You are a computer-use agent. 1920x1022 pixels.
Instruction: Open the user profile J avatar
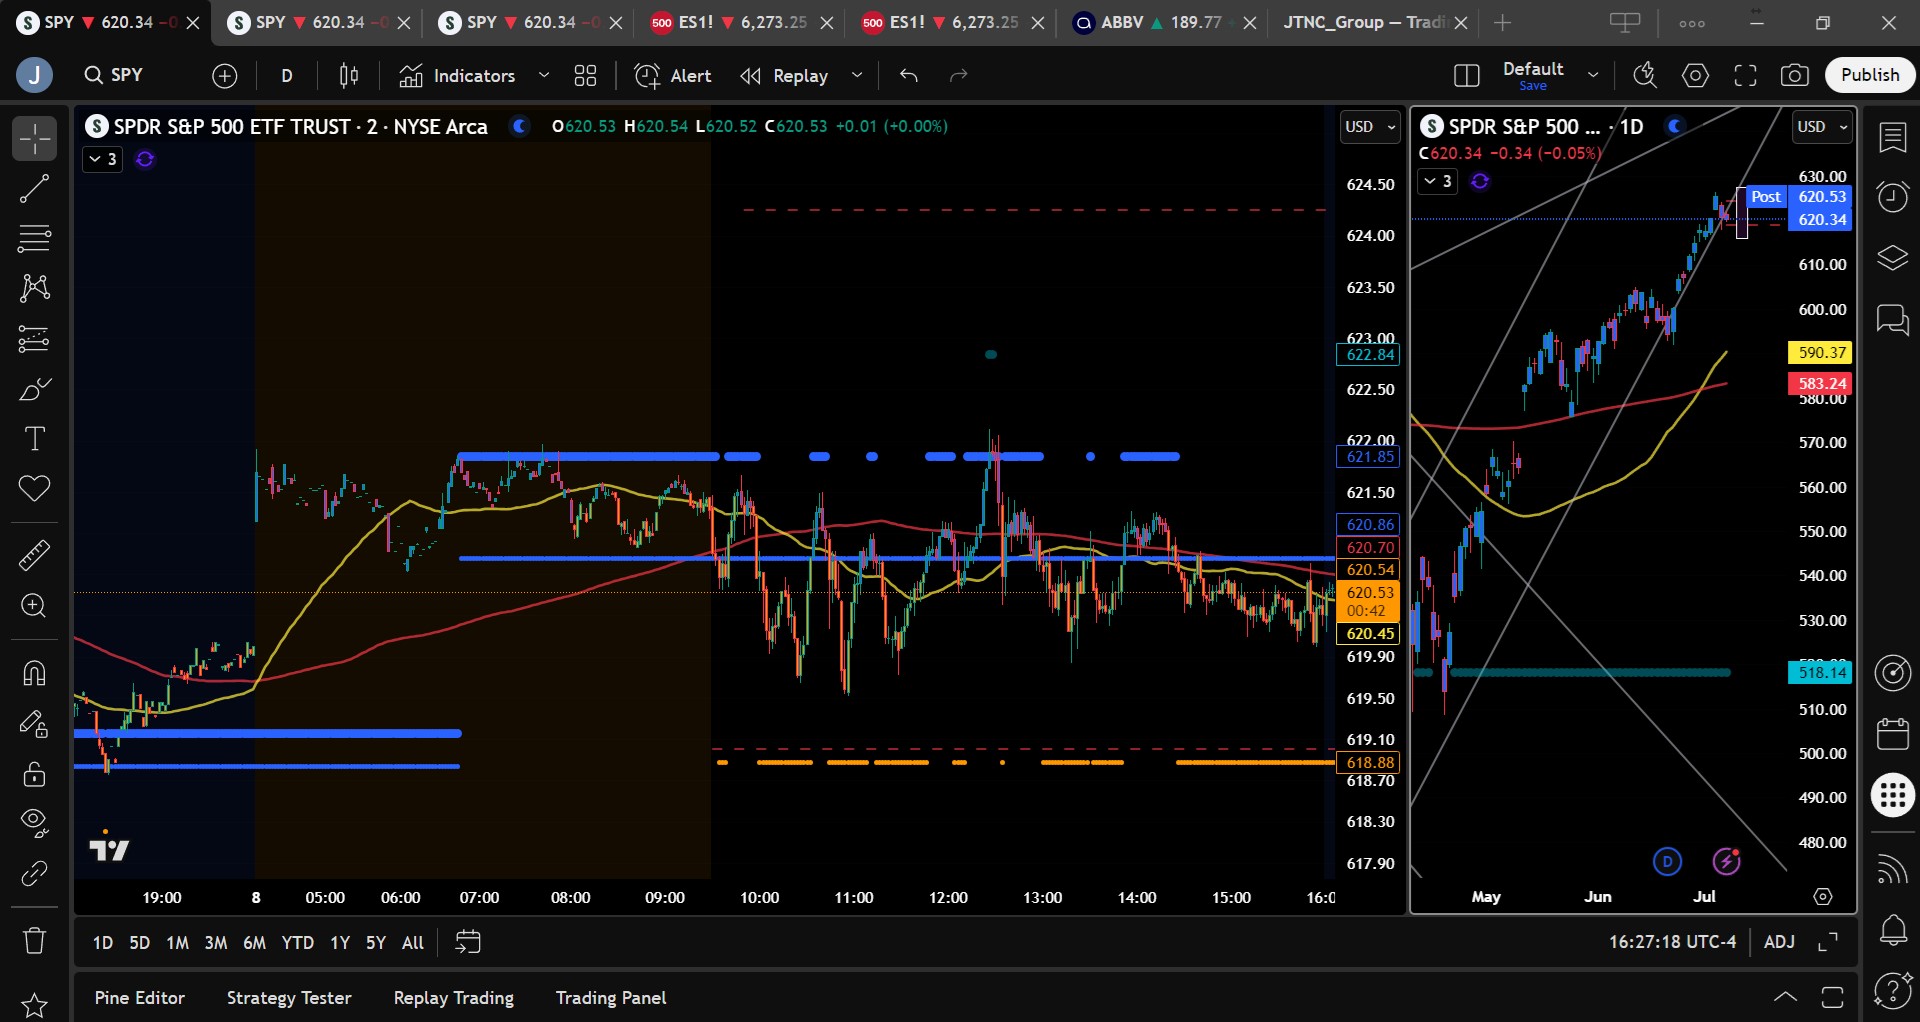(34, 75)
